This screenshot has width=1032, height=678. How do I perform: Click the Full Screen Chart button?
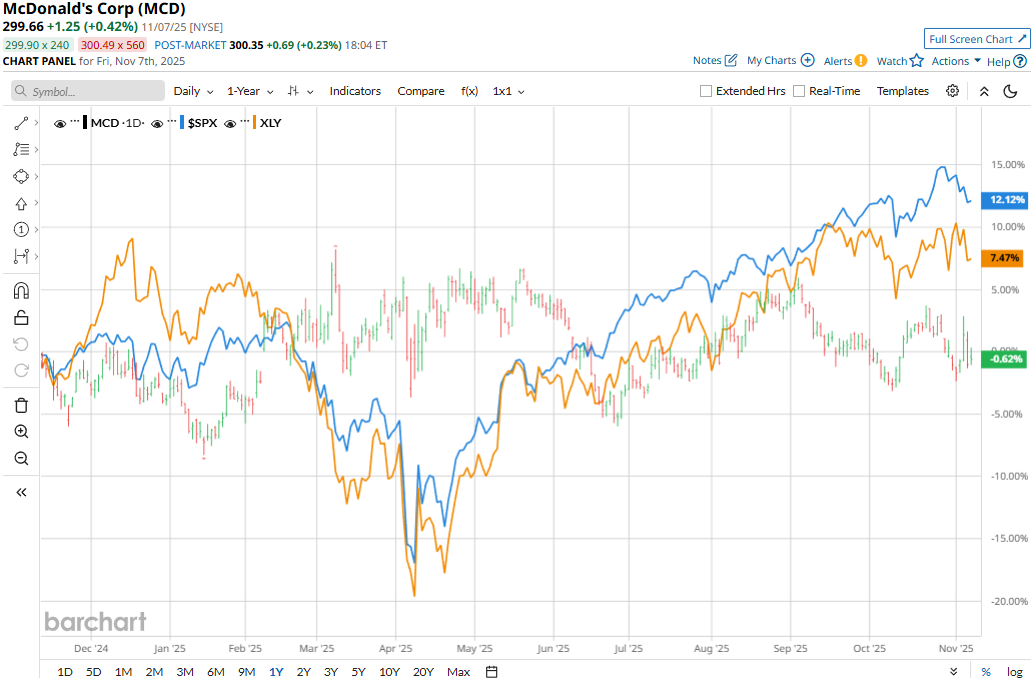coord(976,39)
